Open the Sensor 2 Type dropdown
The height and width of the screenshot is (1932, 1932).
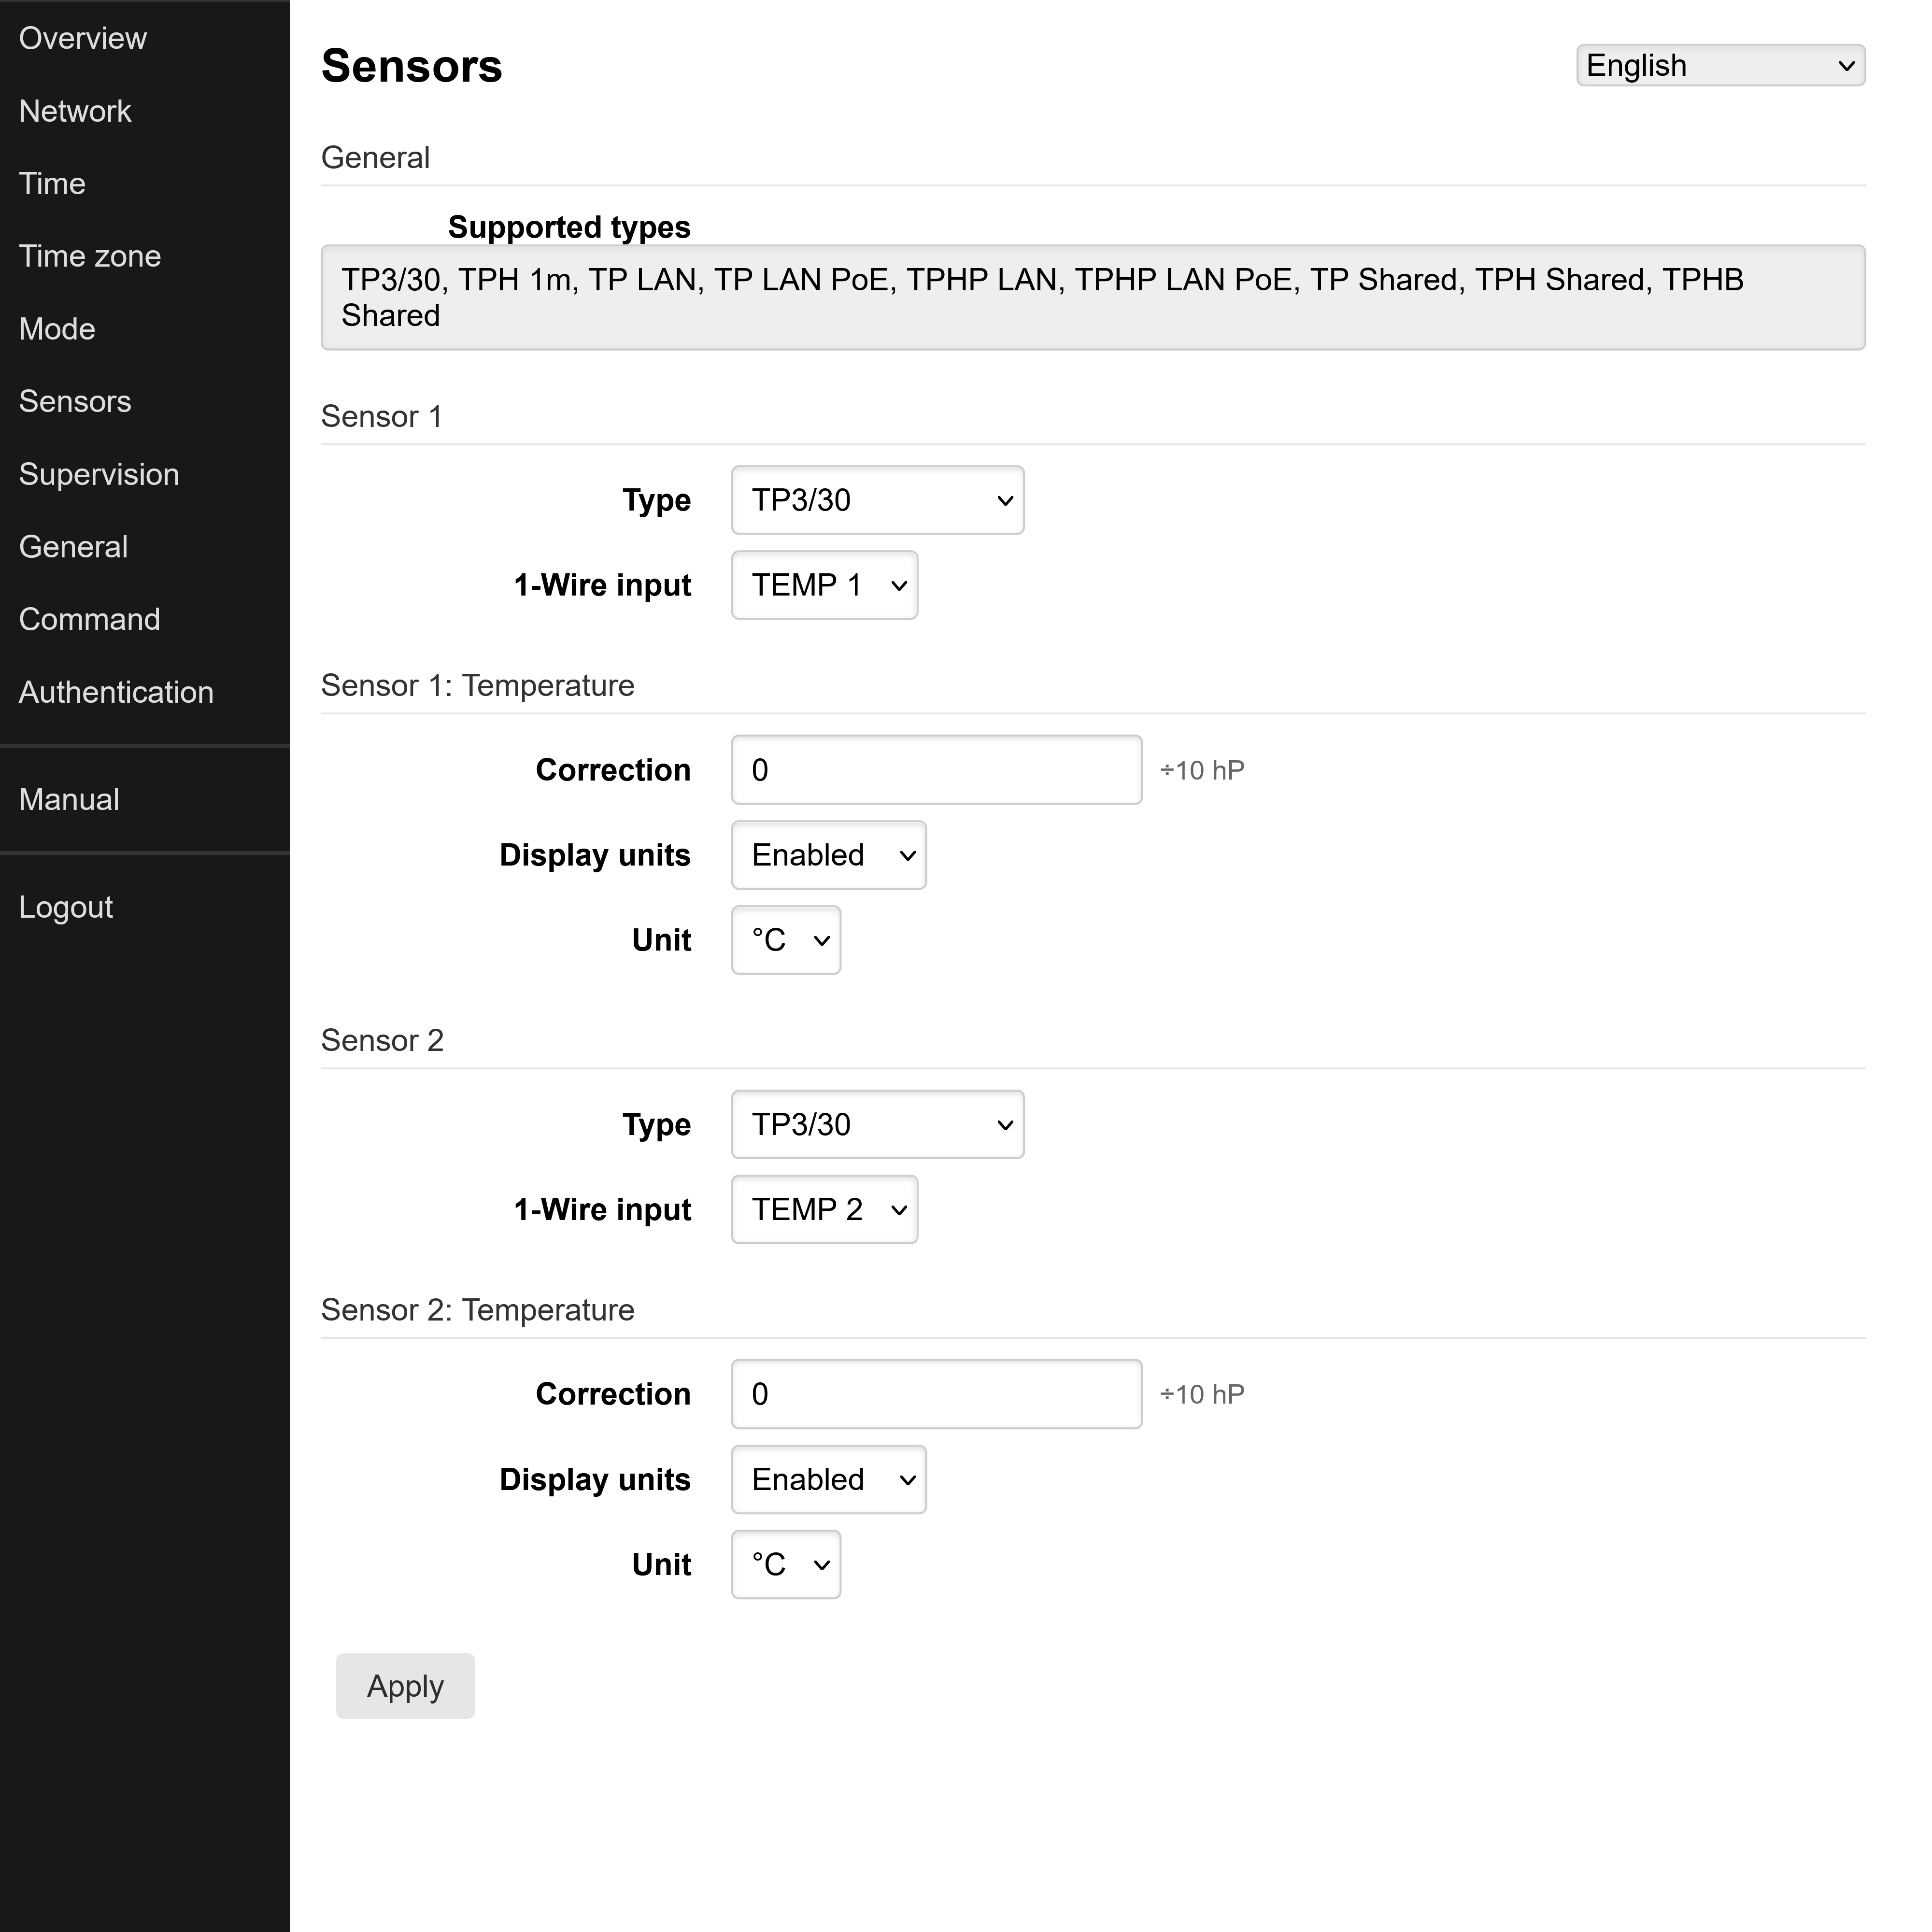coord(876,1124)
